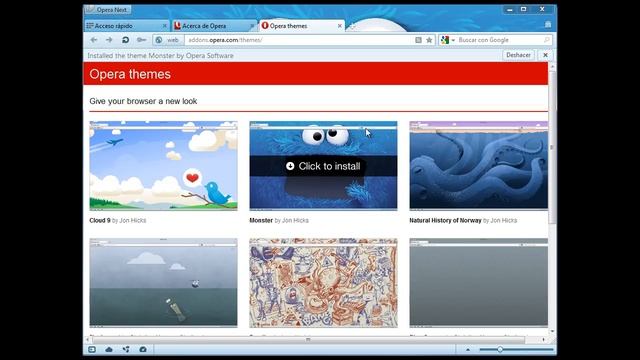Open the Opera Next menu button
Screen dimensions: 640x360
(x=108, y=9)
